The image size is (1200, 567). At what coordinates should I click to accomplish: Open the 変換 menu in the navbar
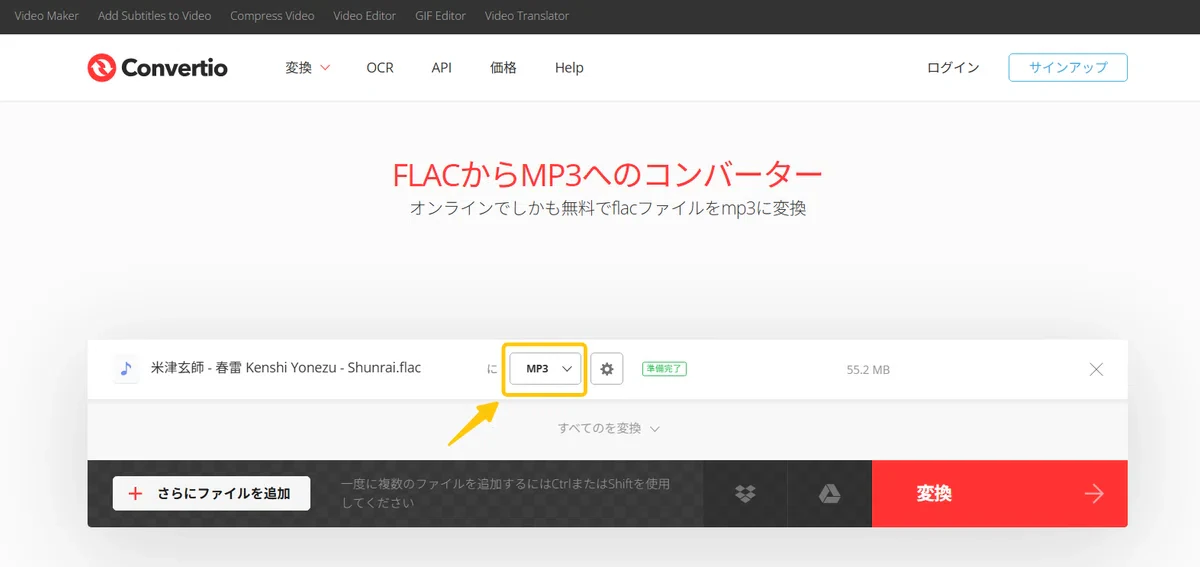[308, 68]
